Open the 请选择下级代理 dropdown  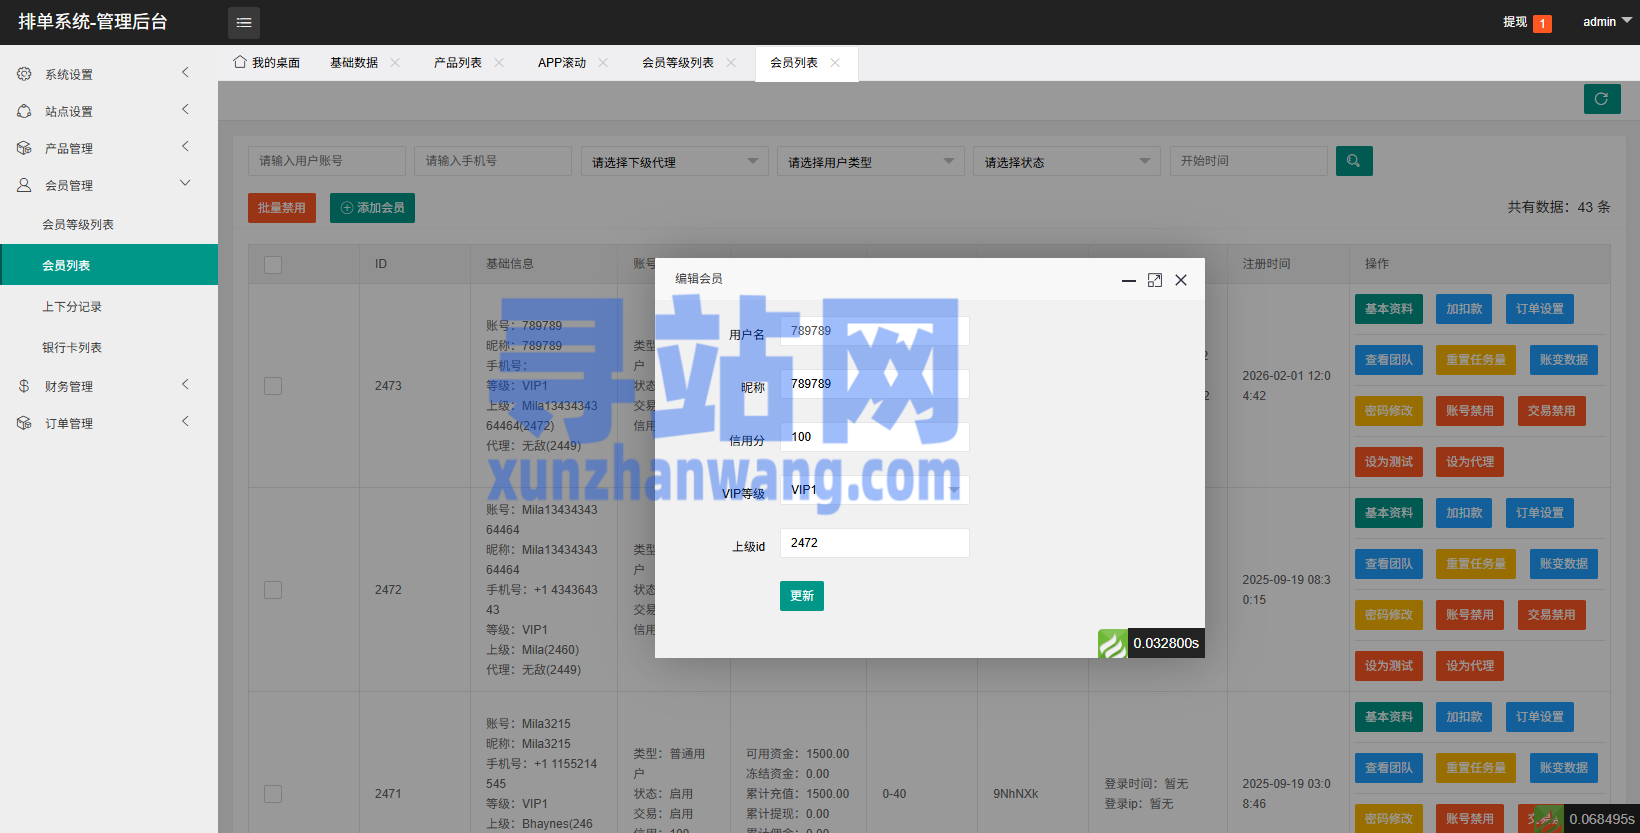(x=673, y=162)
